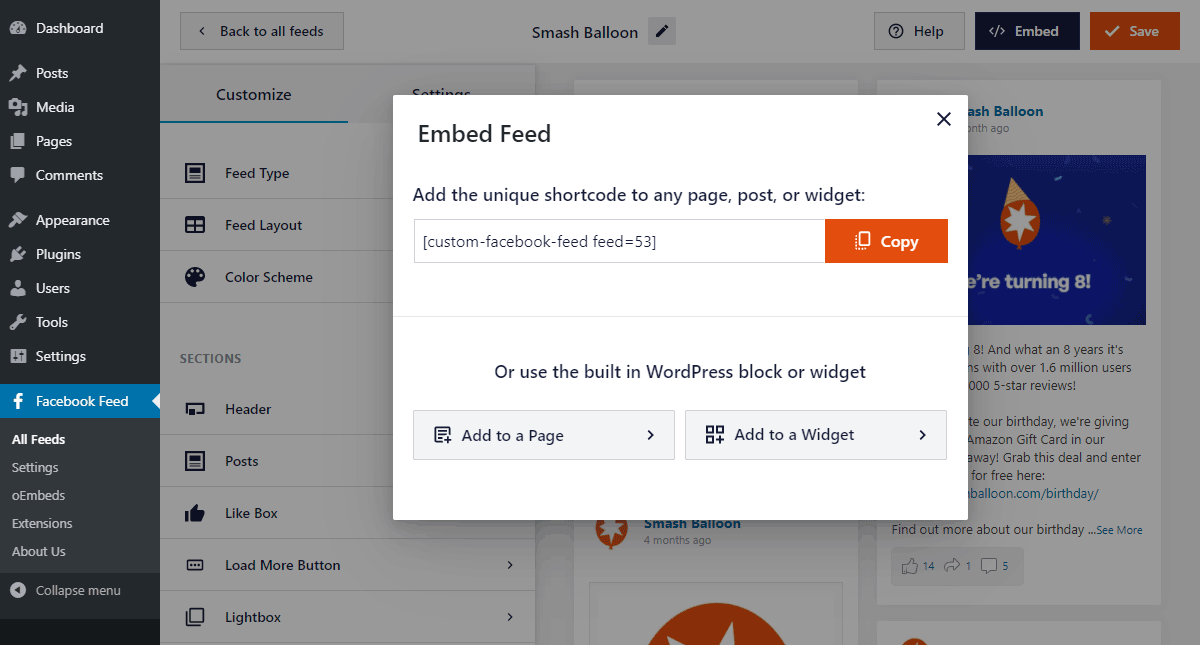Click the Feed Layout grid icon

[x=195, y=225]
